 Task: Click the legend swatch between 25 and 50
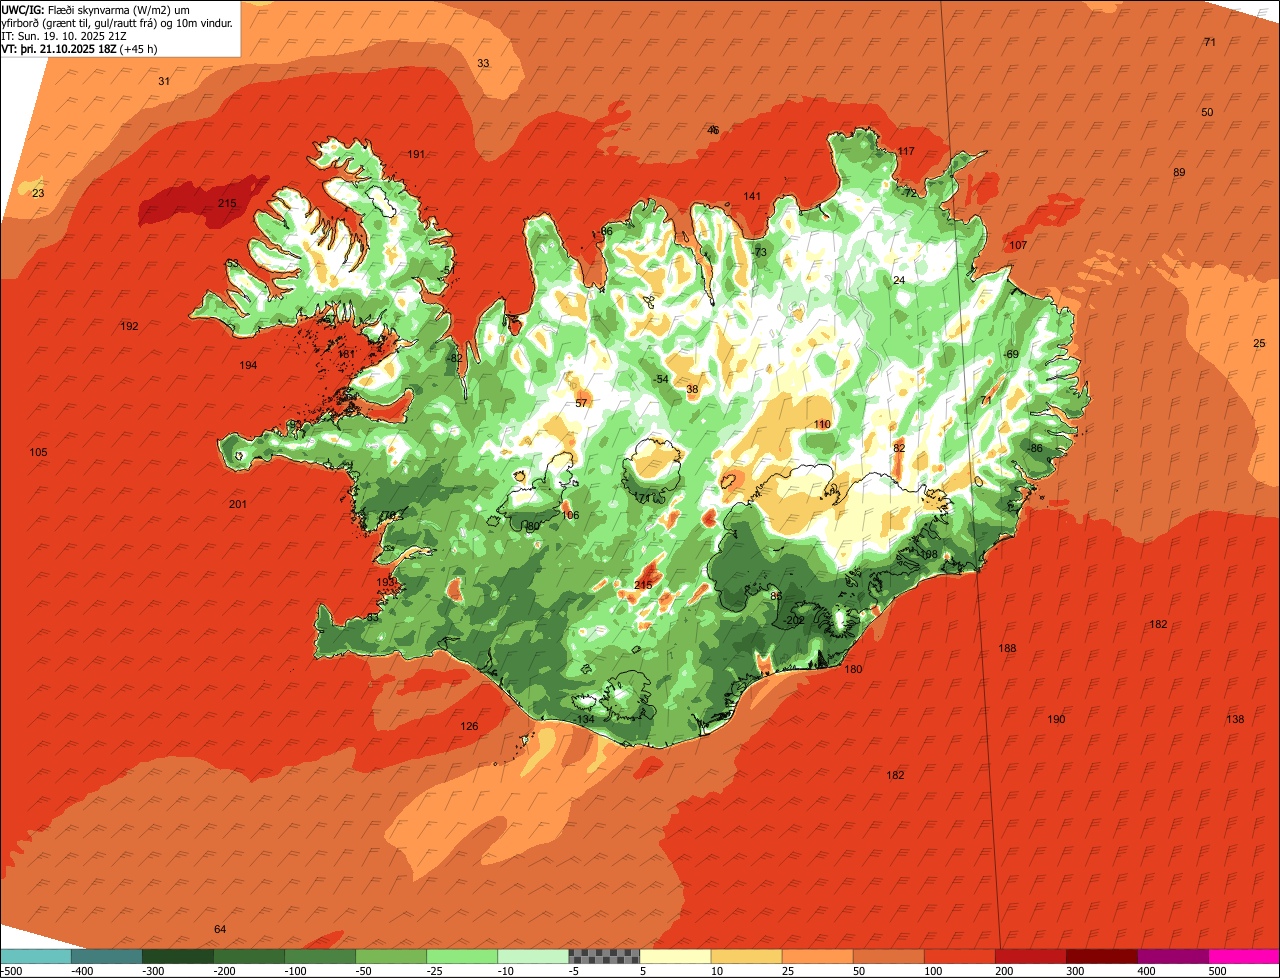coord(817,956)
